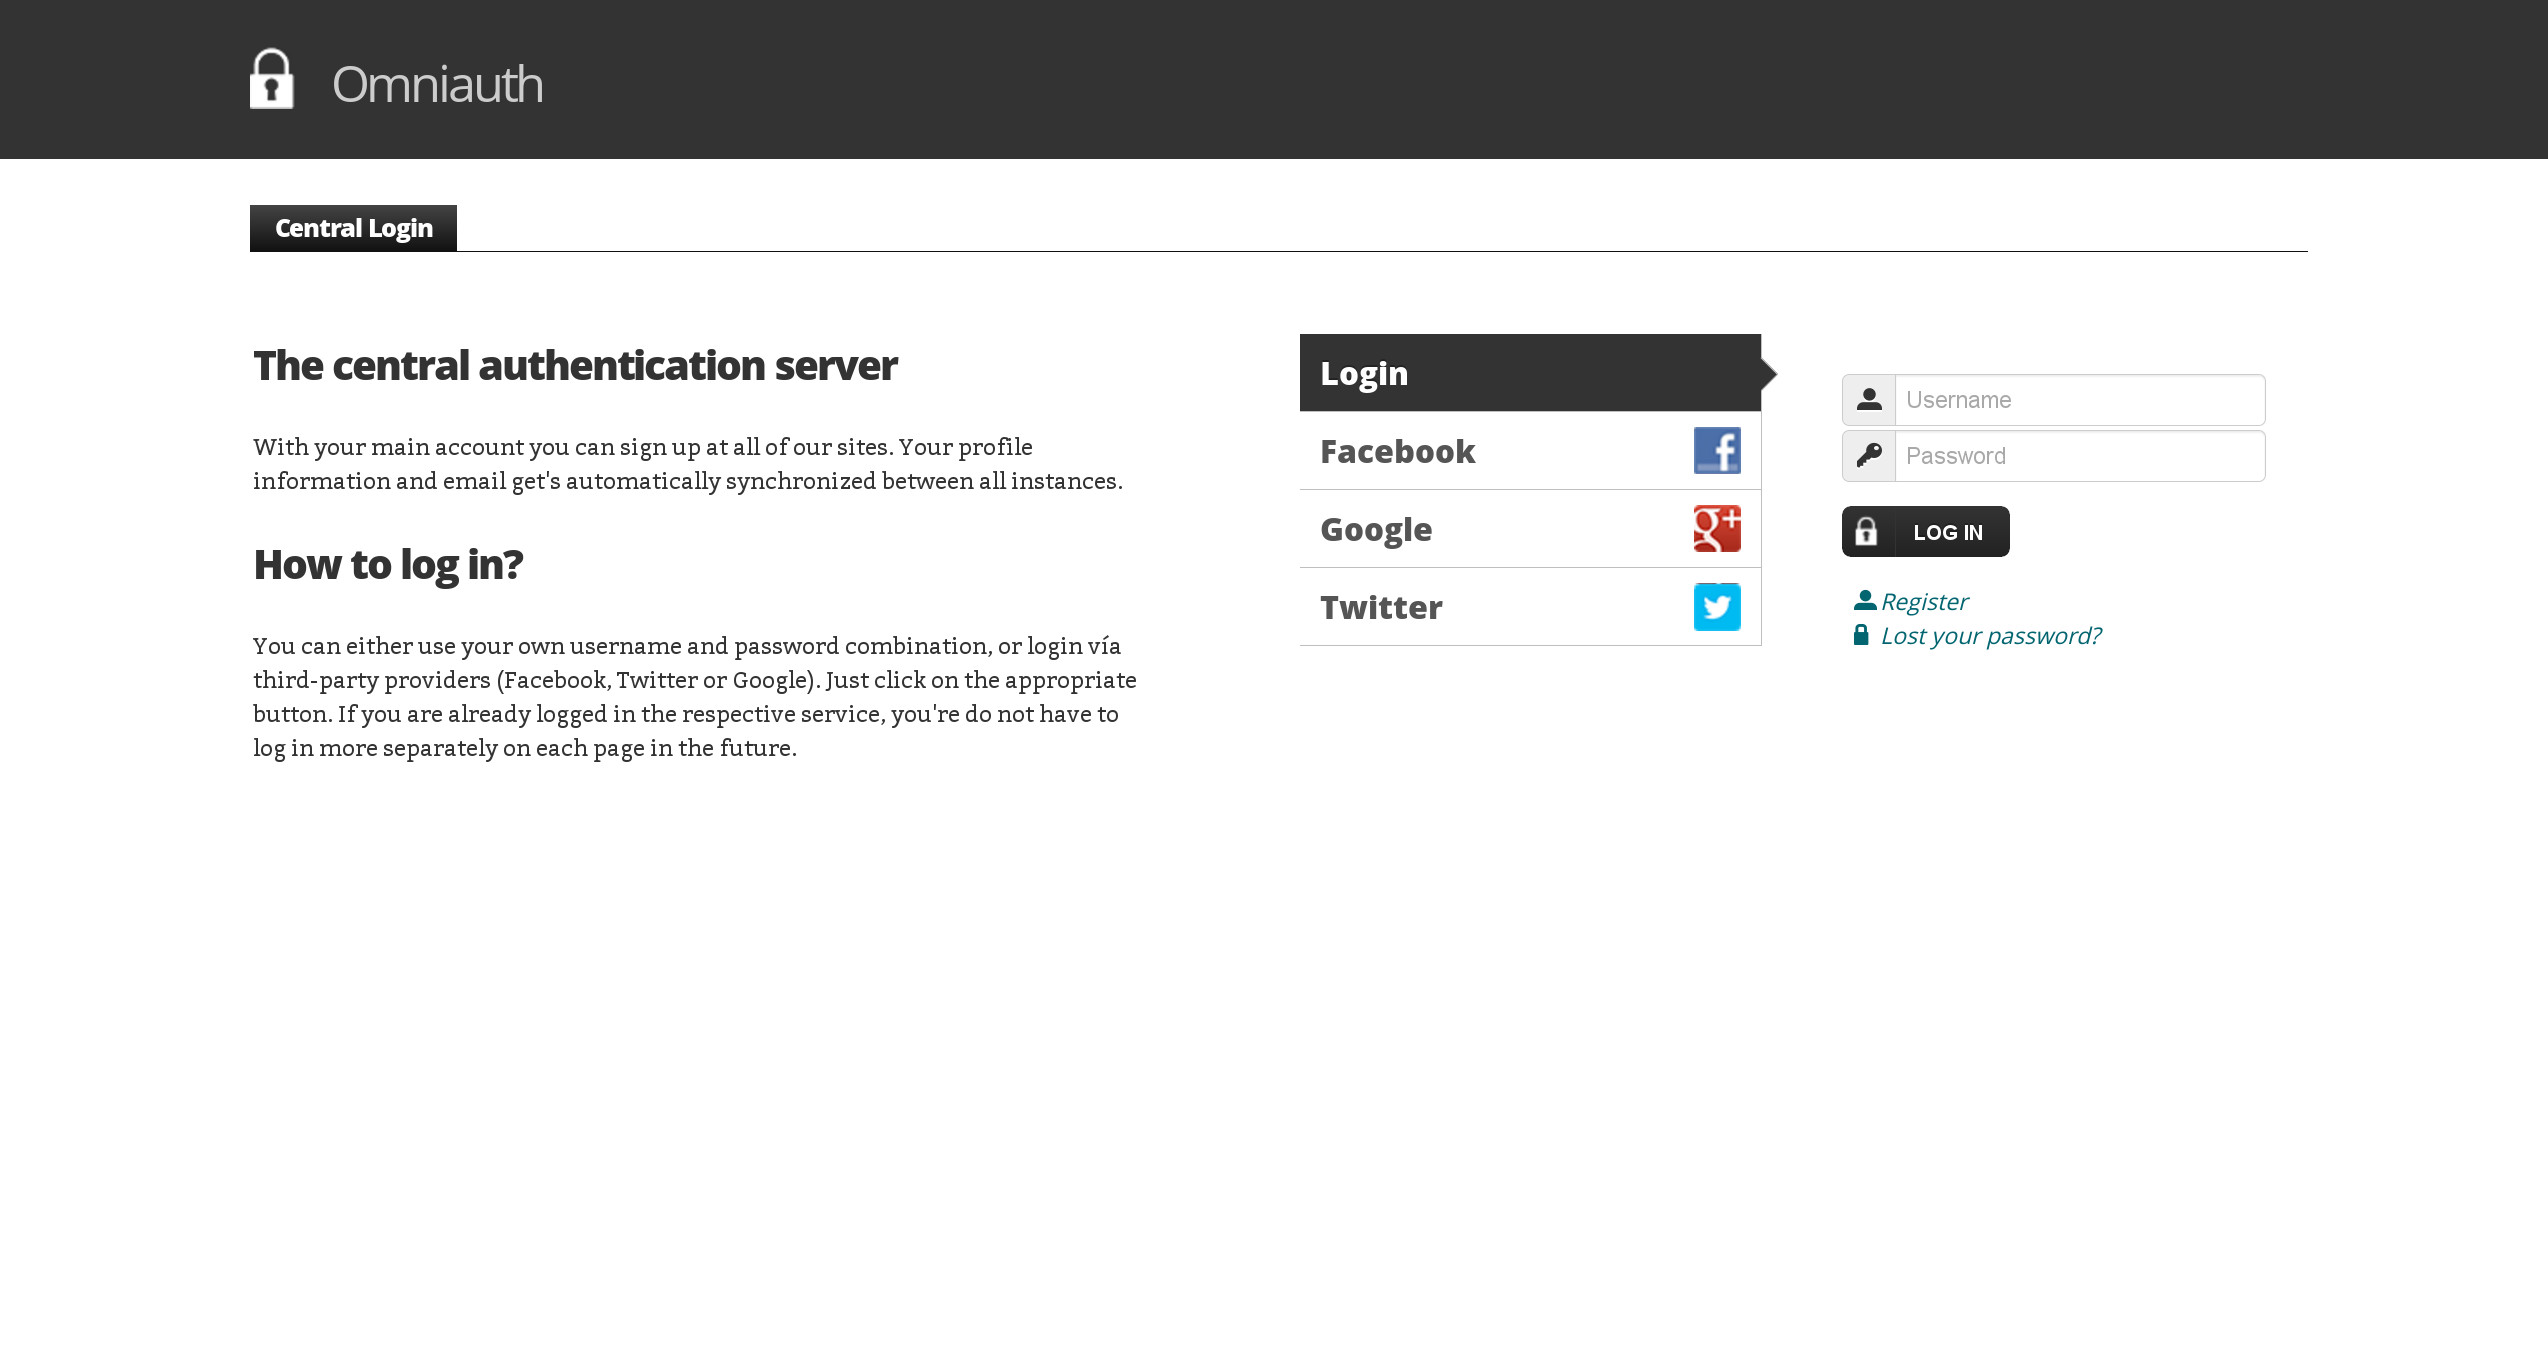Click the key icon beside Password
The height and width of the screenshot is (1367, 2548).
point(1869,456)
